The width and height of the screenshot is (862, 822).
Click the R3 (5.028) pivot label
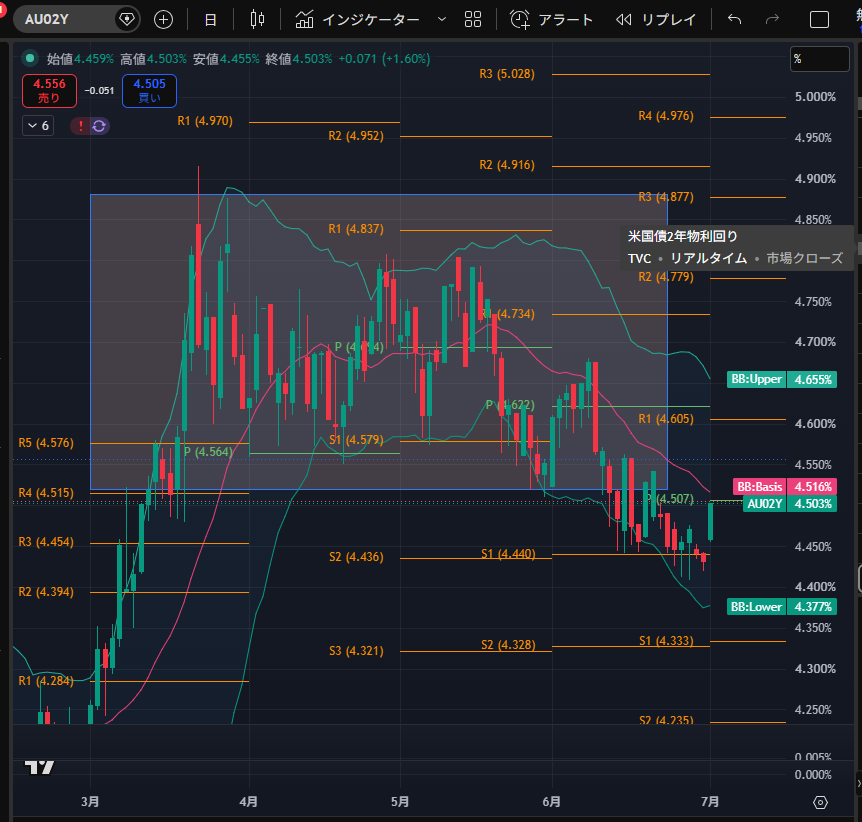[x=507, y=74]
